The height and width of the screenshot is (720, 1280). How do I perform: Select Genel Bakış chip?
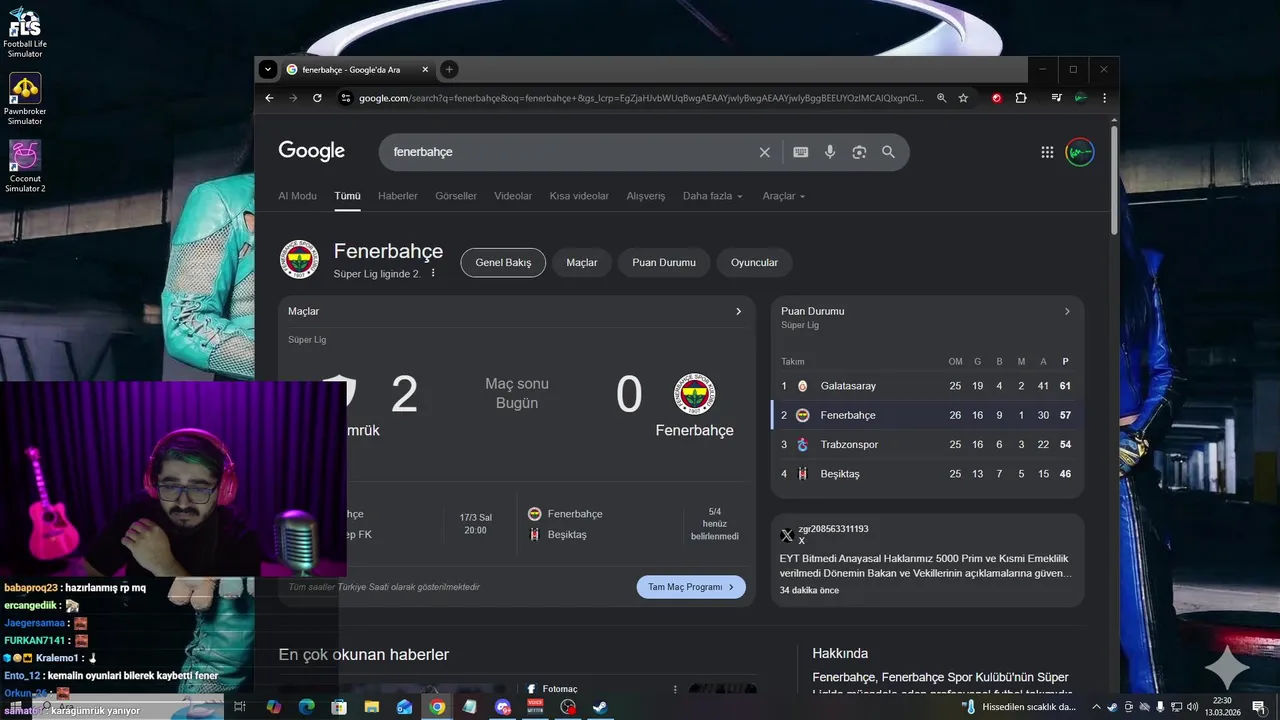pos(503,262)
